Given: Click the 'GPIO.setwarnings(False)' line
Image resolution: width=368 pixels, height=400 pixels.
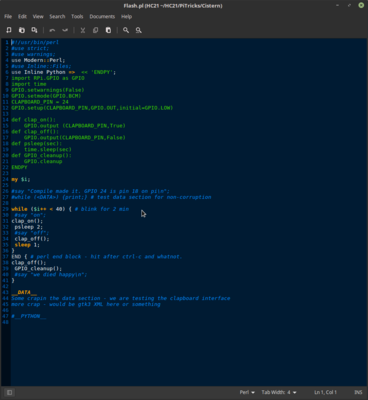Looking at the screenshot, I should coord(48,90).
